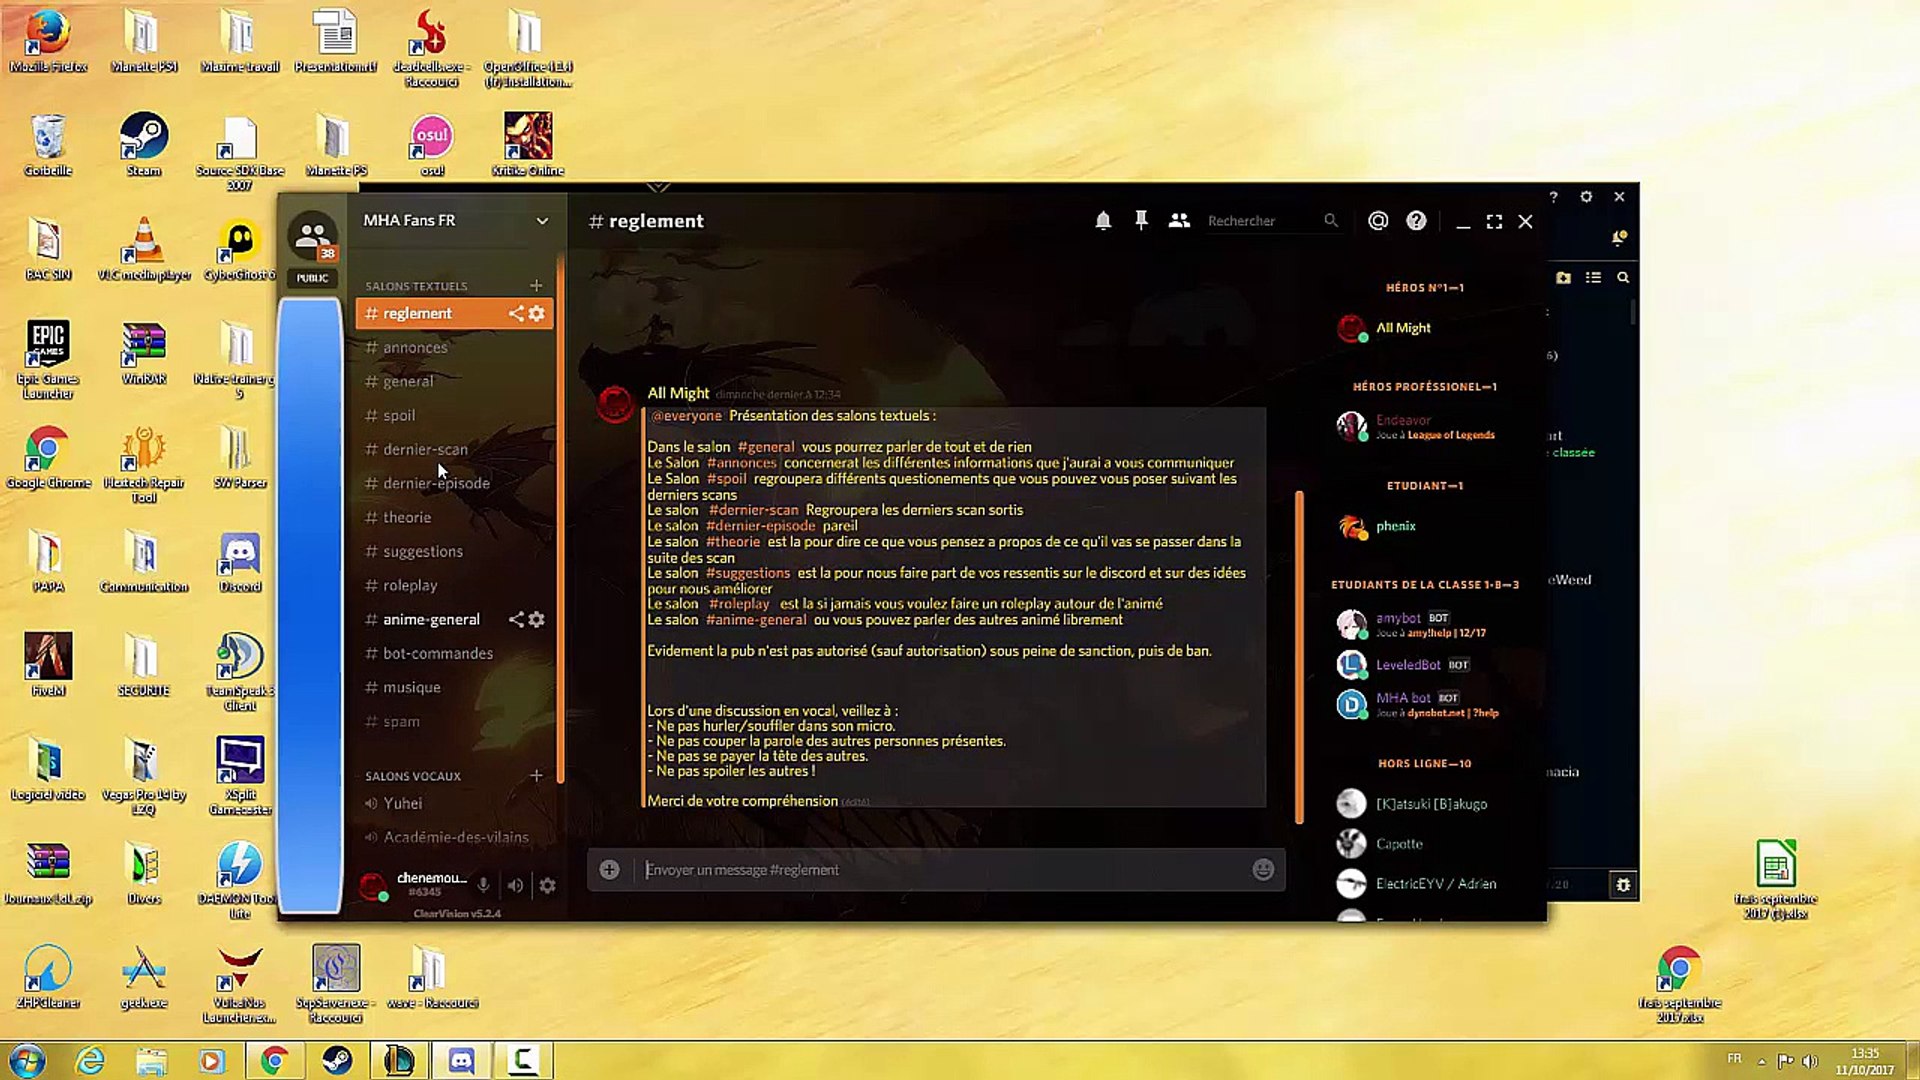Show pinned messages pin icon
The height and width of the screenshot is (1080, 1920).
pyautogui.click(x=1141, y=221)
